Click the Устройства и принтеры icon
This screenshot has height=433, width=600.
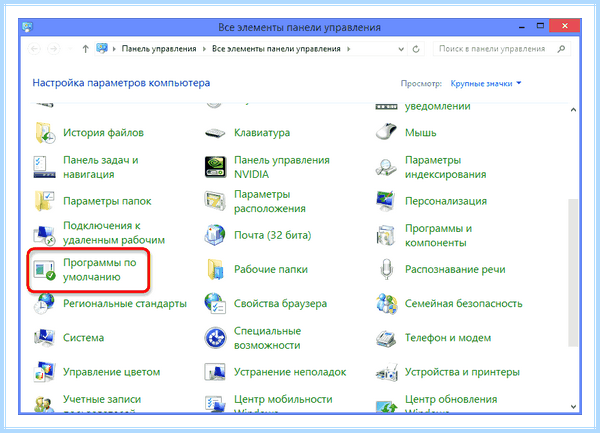(386, 372)
